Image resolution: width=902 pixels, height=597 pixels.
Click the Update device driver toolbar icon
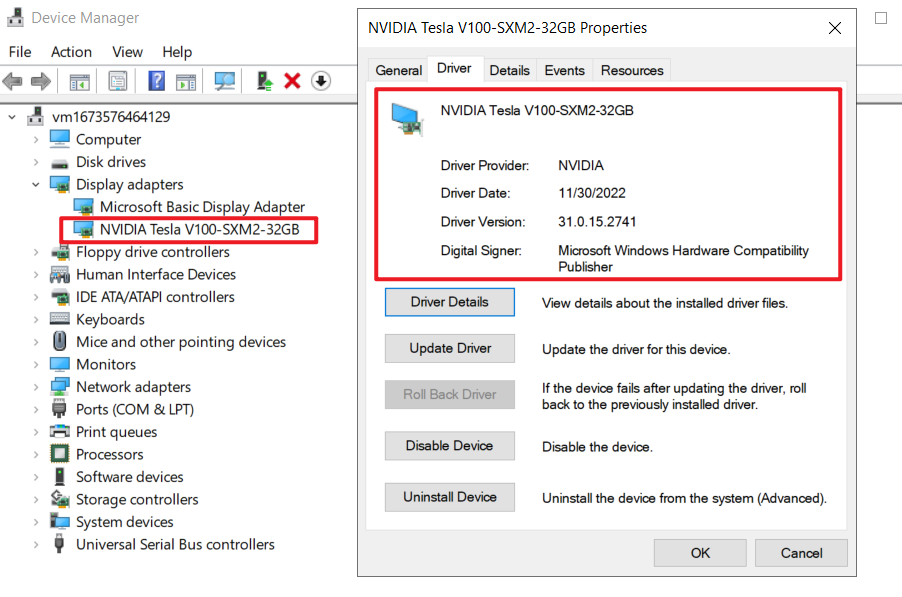pyautogui.click(x=265, y=81)
